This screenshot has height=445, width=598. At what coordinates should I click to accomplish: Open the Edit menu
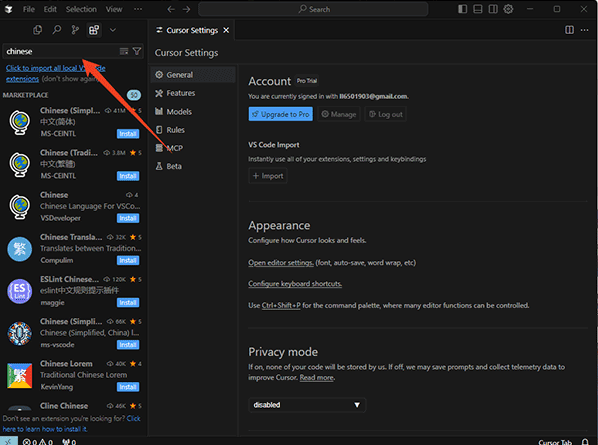click(x=50, y=9)
